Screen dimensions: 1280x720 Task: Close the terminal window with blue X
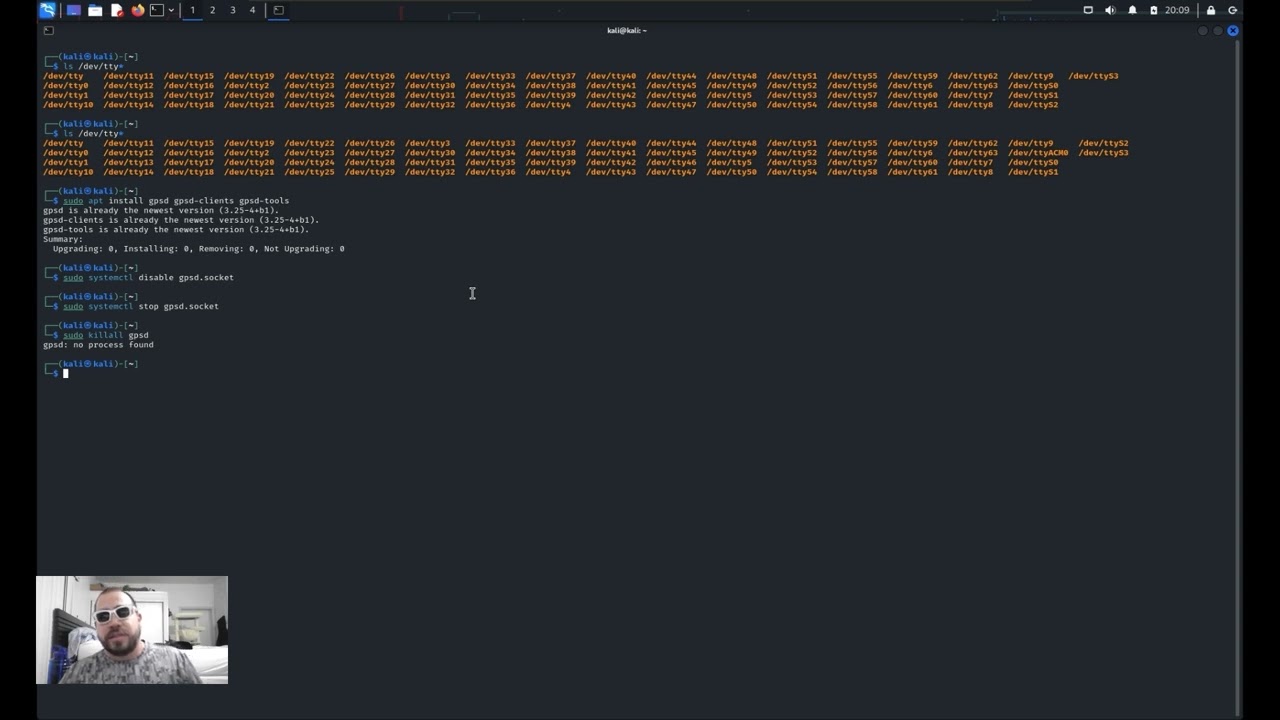(1233, 31)
